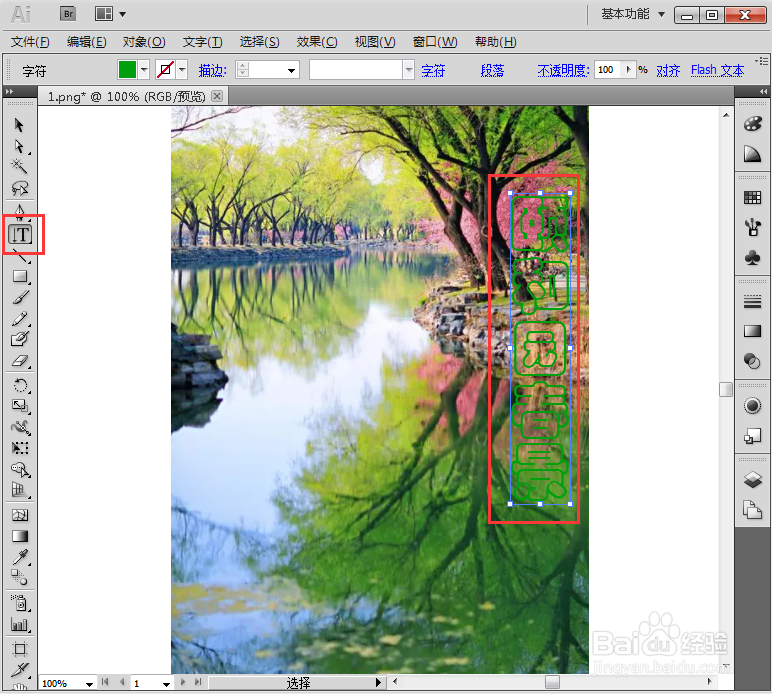Open the artboard number dropdown
The image size is (772, 694).
click(166, 684)
